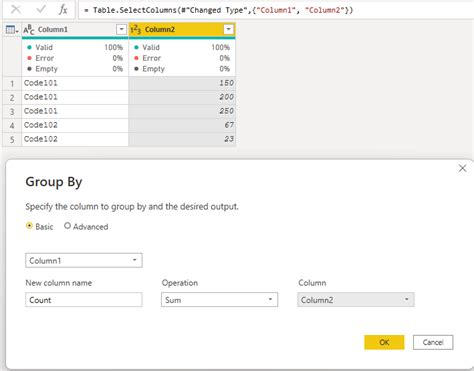Close the Group By dialog with X
474x371 pixels.
[462, 168]
